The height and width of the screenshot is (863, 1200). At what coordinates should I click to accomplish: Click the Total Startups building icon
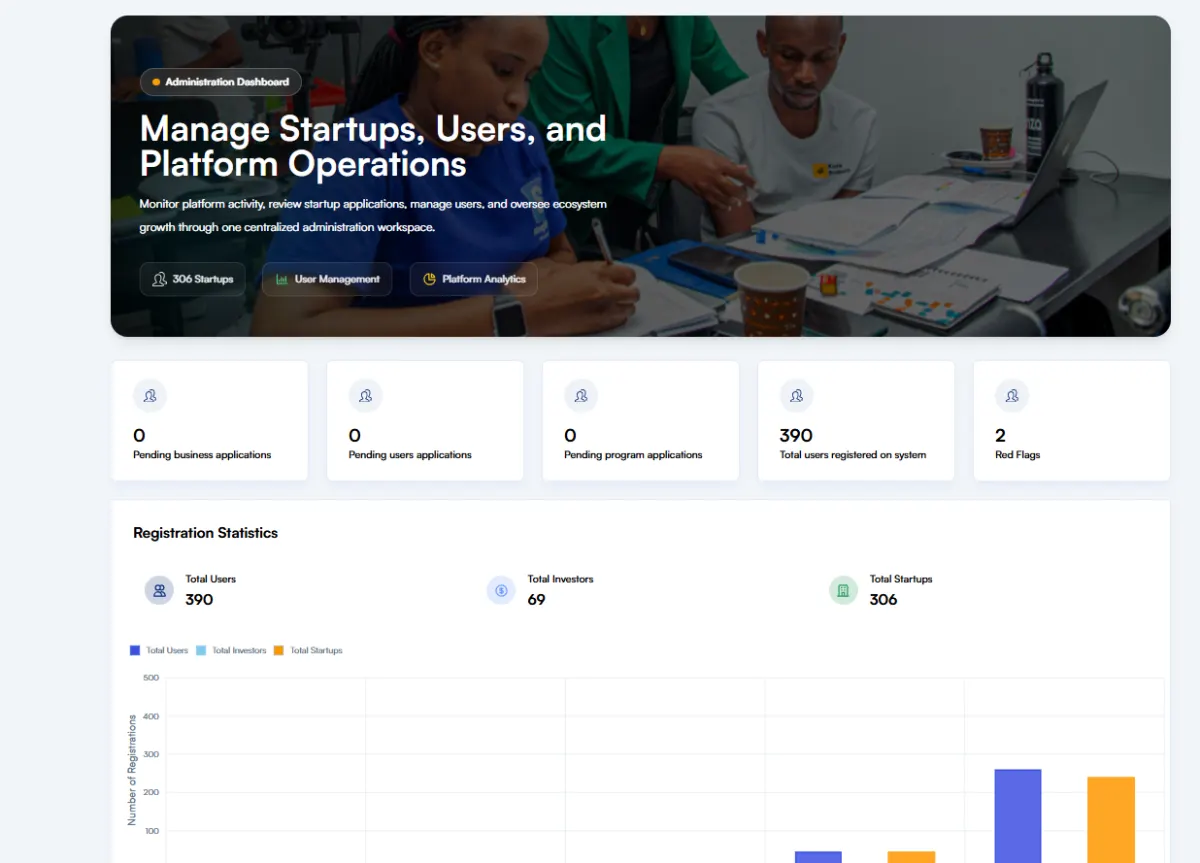tap(843, 590)
